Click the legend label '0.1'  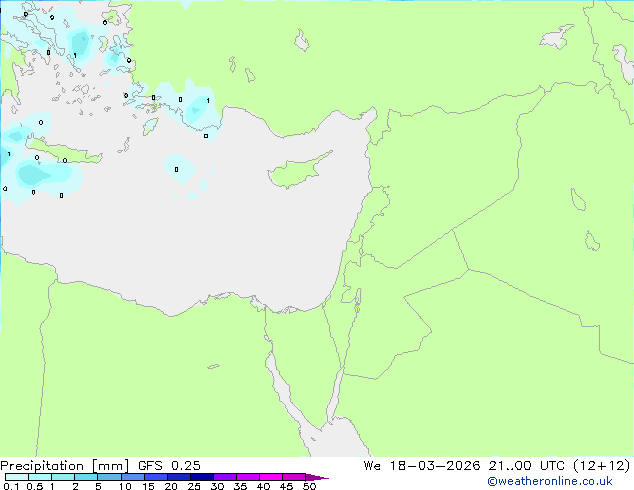pyautogui.click(x=11, y=486)
